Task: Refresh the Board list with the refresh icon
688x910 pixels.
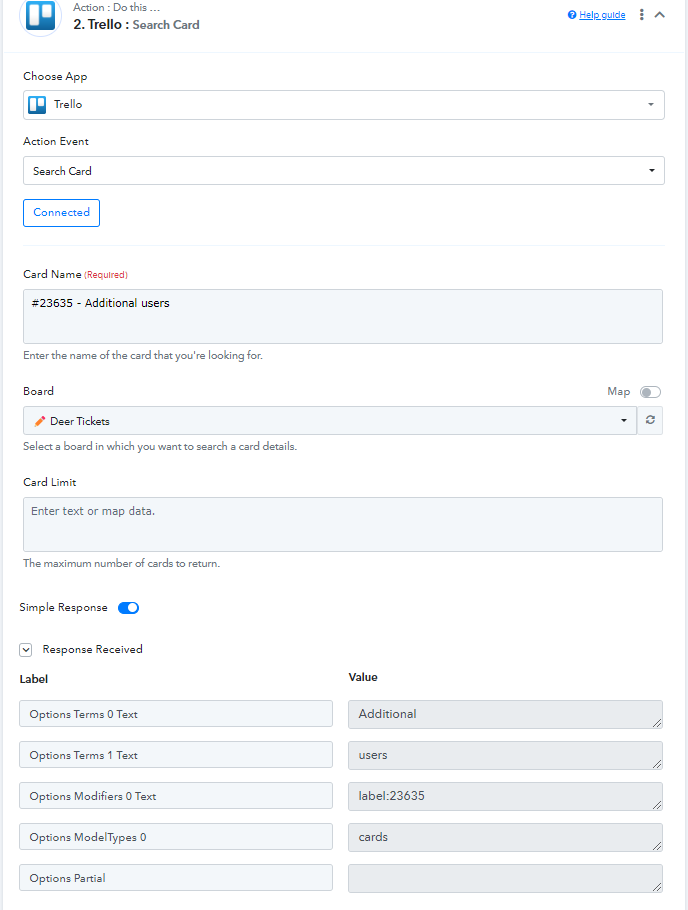Action: tap(650, 420)
